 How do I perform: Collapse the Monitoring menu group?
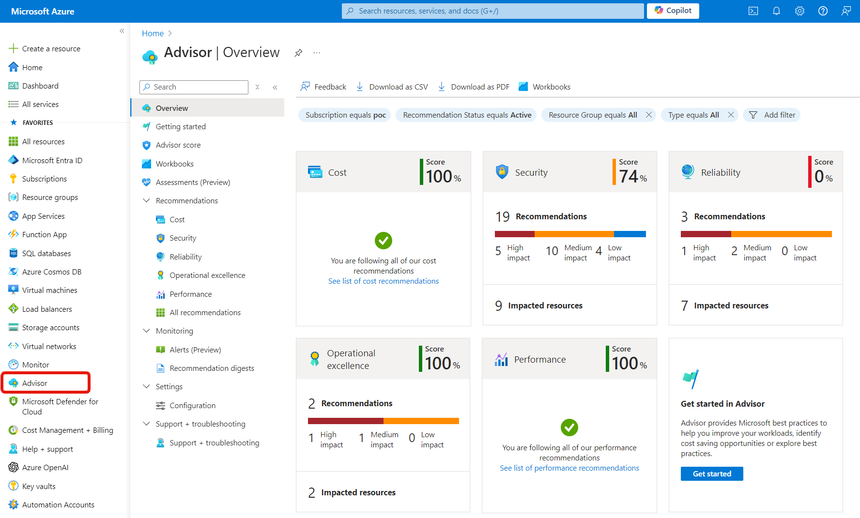(x=146, y=331)
